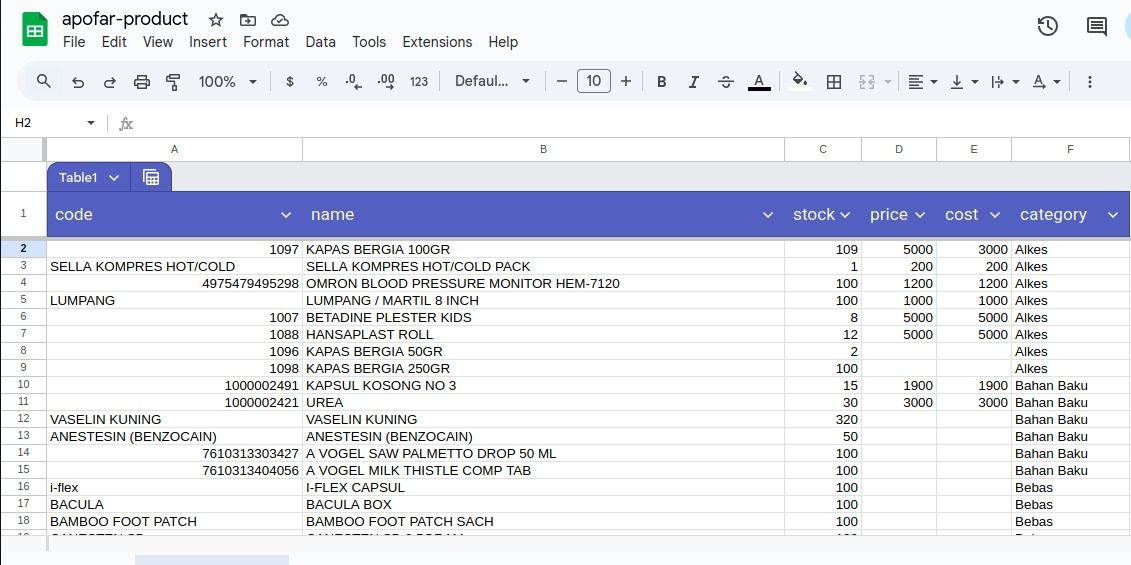Expand the font family dropdown
Image resolution: width=1131 pixels, height=565 pixels.
[492, 82]
